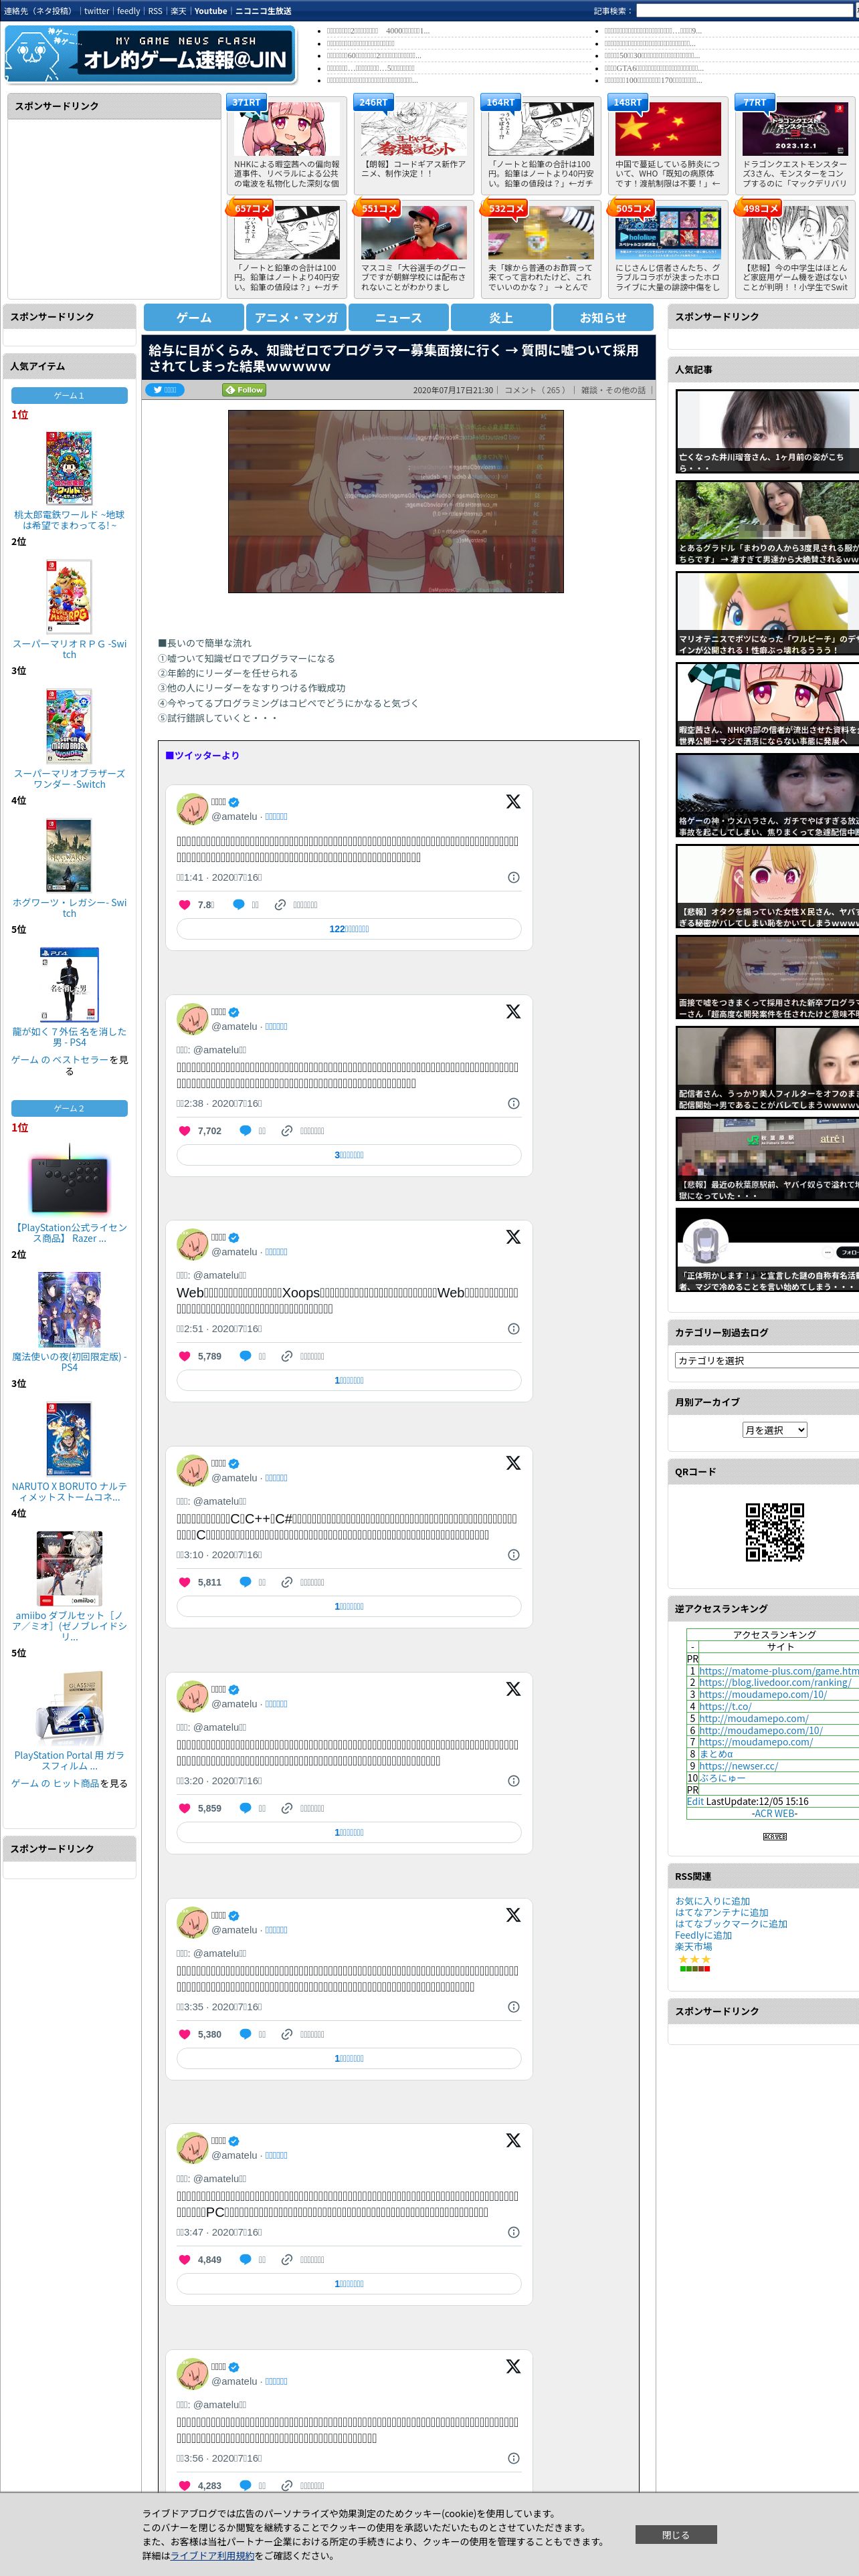Open the Youtube link in top bar
This screenshot has width=859, height=2576.
point(210,11)
